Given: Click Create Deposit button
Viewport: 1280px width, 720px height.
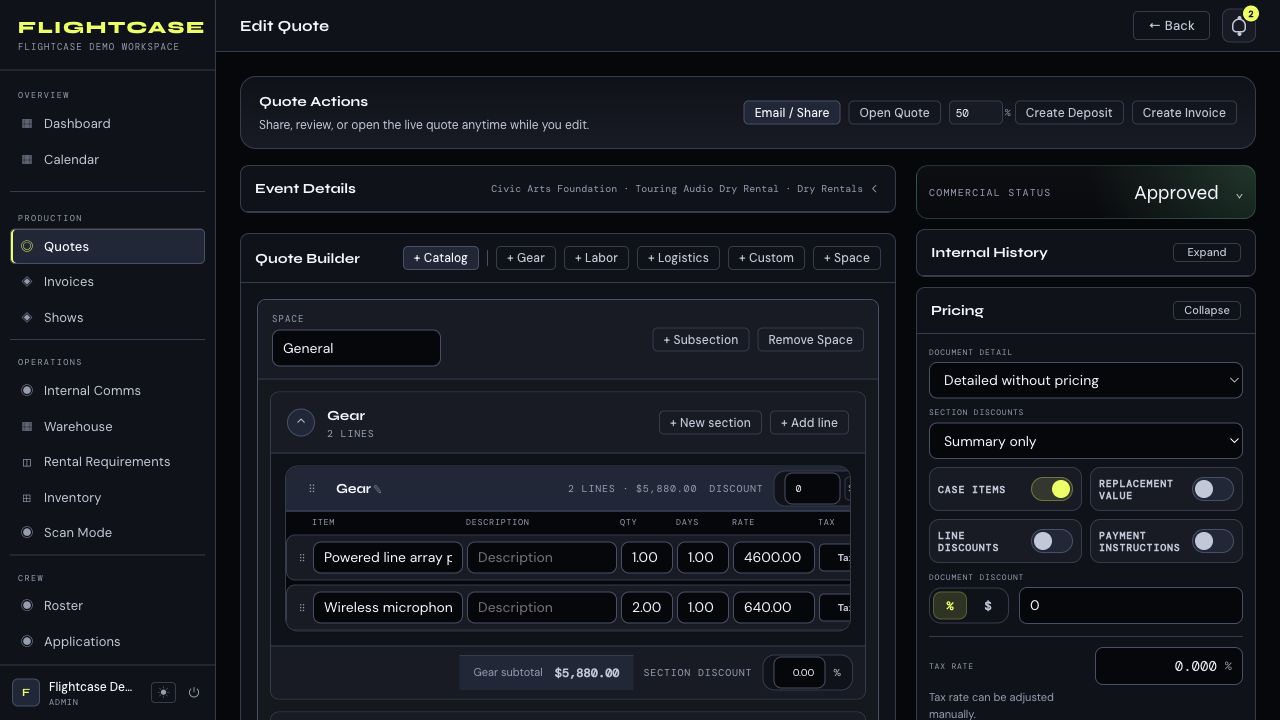Looking at the screenshot, I should (1069, 113).
